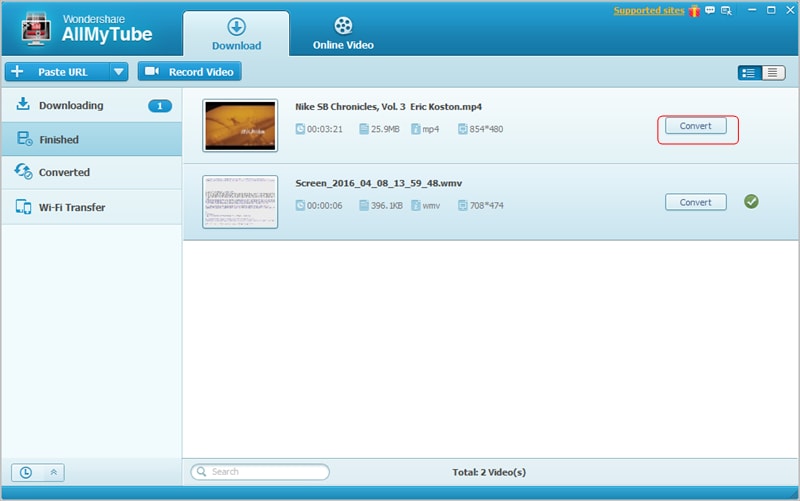
Task: Click the 708*474 resolution value
Action: coord(486,206)
